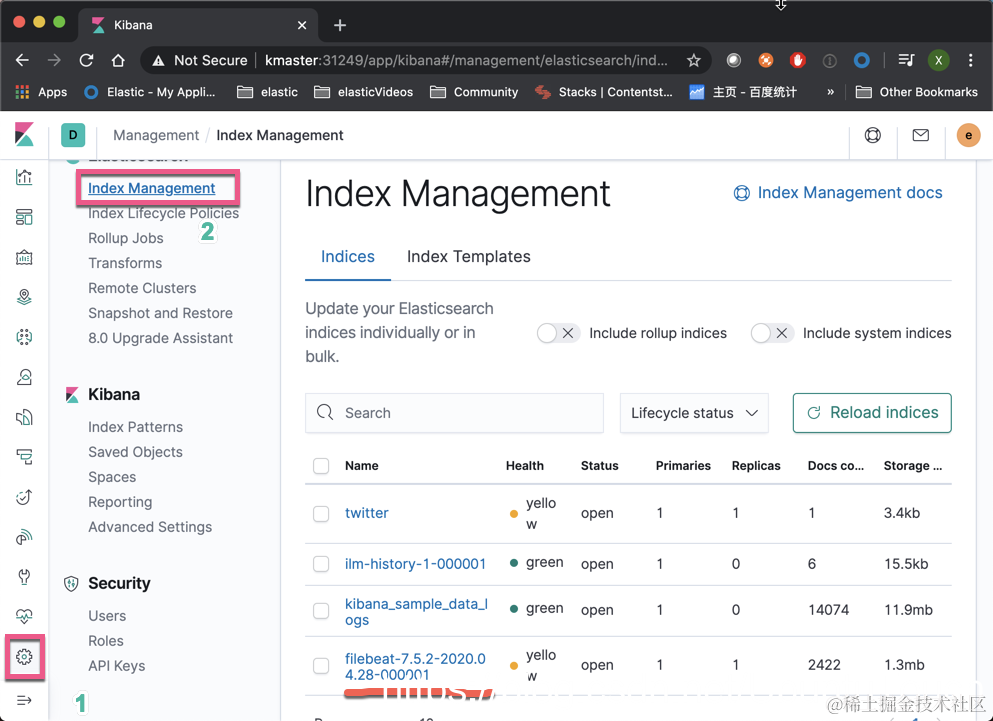Open Remote Clusters menu item
993x721 pixels.
click(142, 288)
